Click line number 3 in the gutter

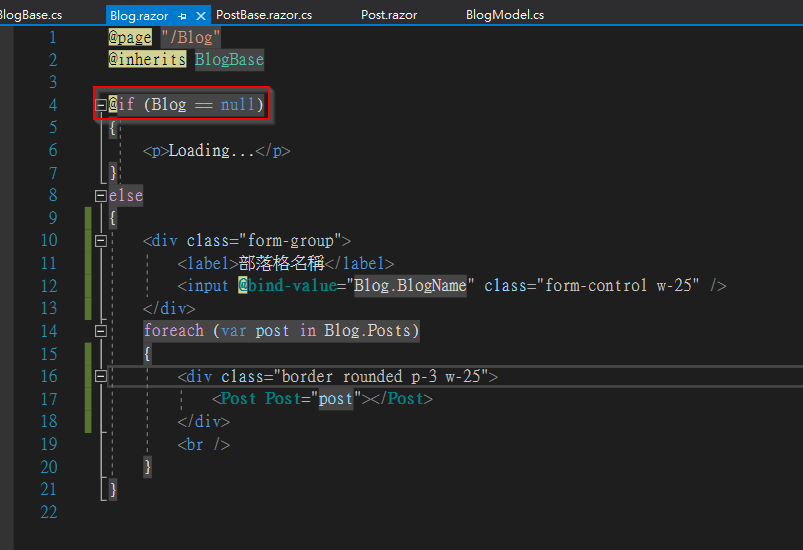[53, 82]
